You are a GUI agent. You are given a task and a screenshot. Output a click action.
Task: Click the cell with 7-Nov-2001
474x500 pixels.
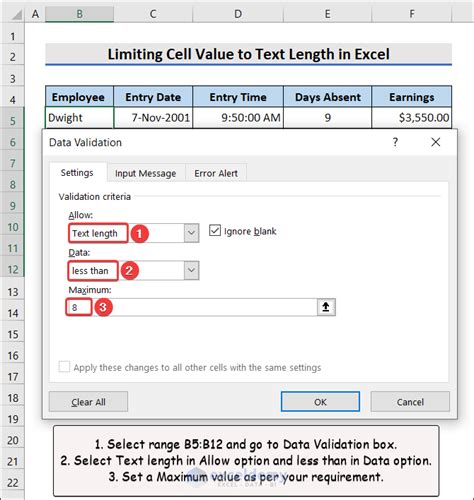(153, 117)
